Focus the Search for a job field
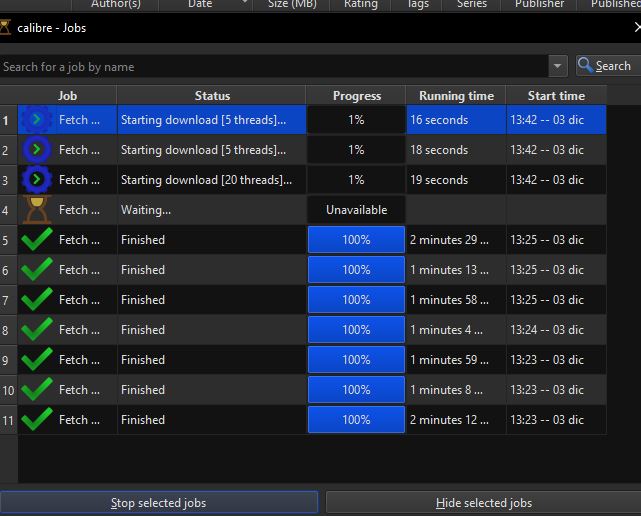641x516 pixels. 274,66
